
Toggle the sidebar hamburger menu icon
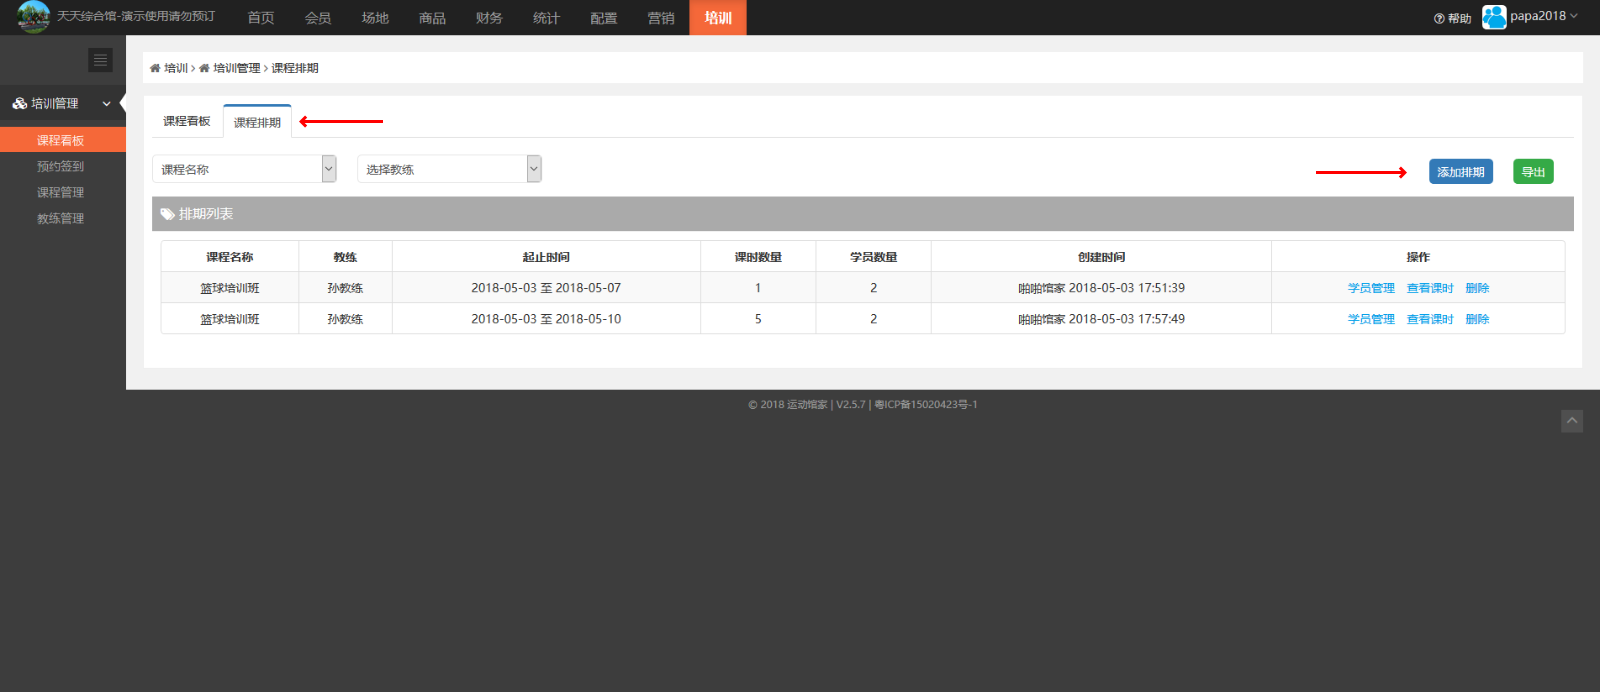pyautogui.click(x=100, y=60)
